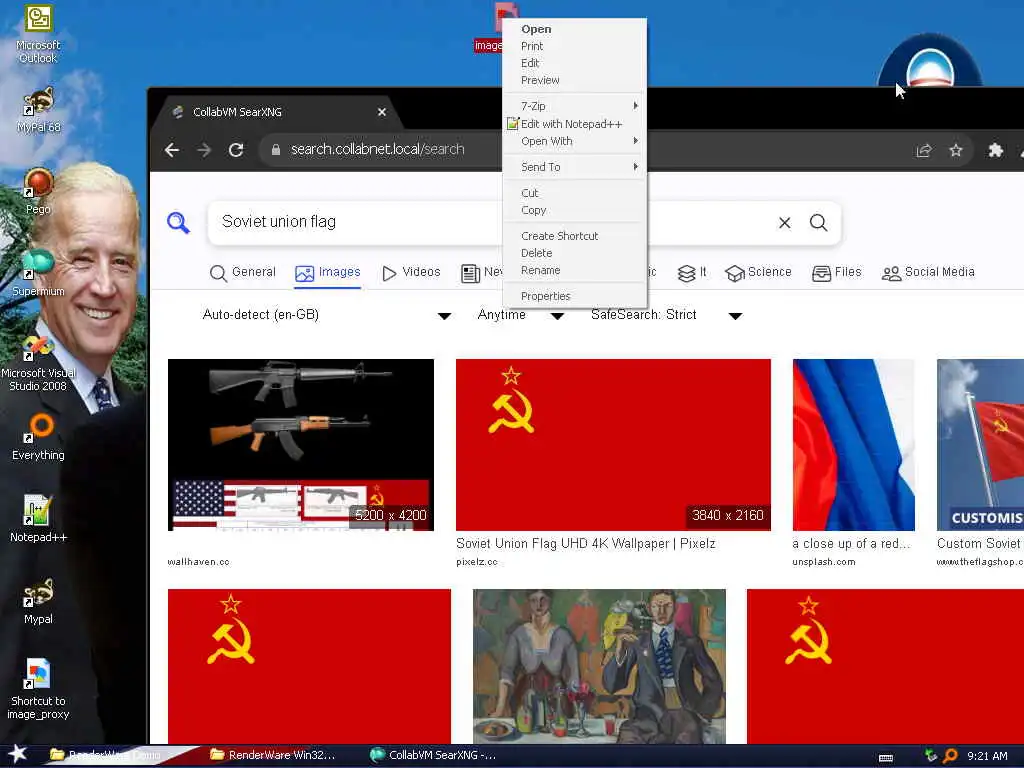Click the keyboard tray icon

[886, 757]
